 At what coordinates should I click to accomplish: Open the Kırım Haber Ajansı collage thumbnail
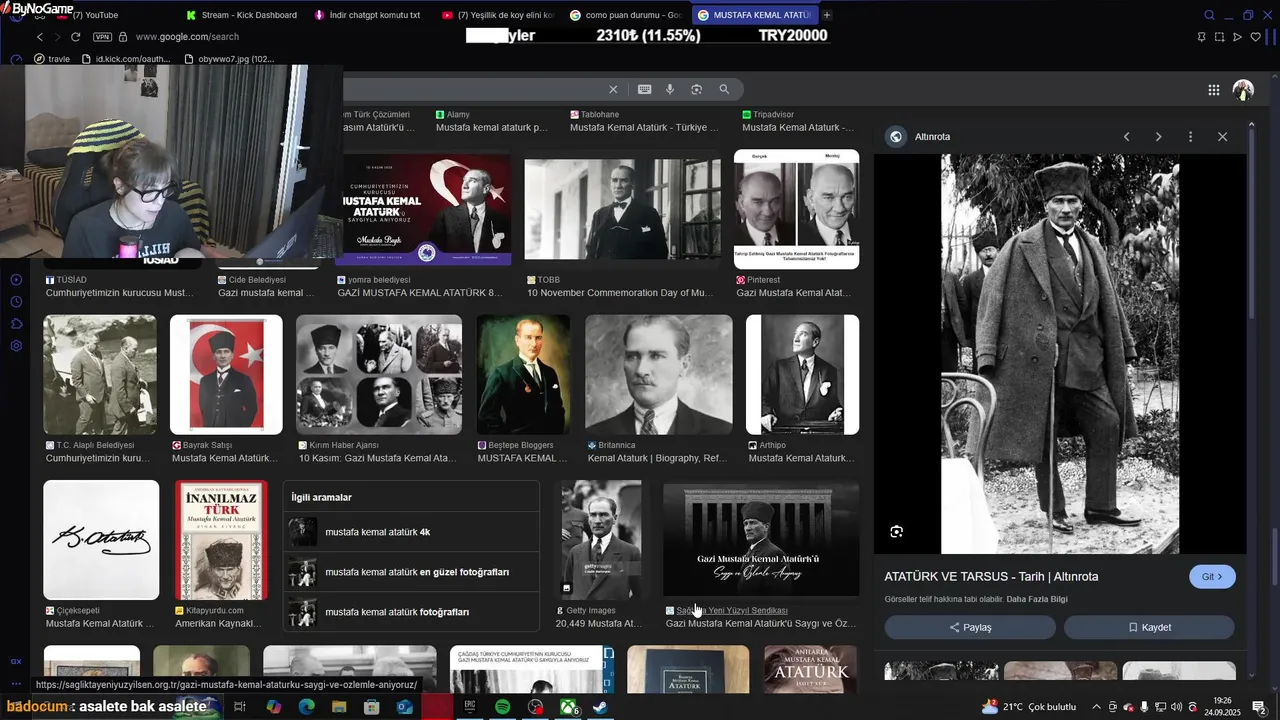(379, 375)
